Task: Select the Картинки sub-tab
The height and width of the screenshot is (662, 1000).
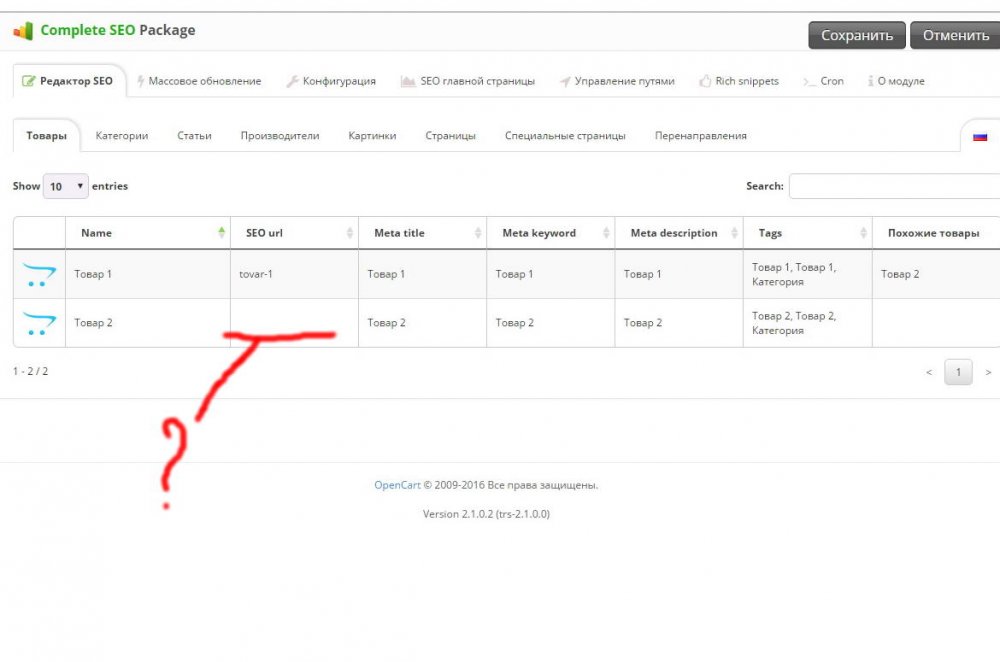Action: click(372, 135)
